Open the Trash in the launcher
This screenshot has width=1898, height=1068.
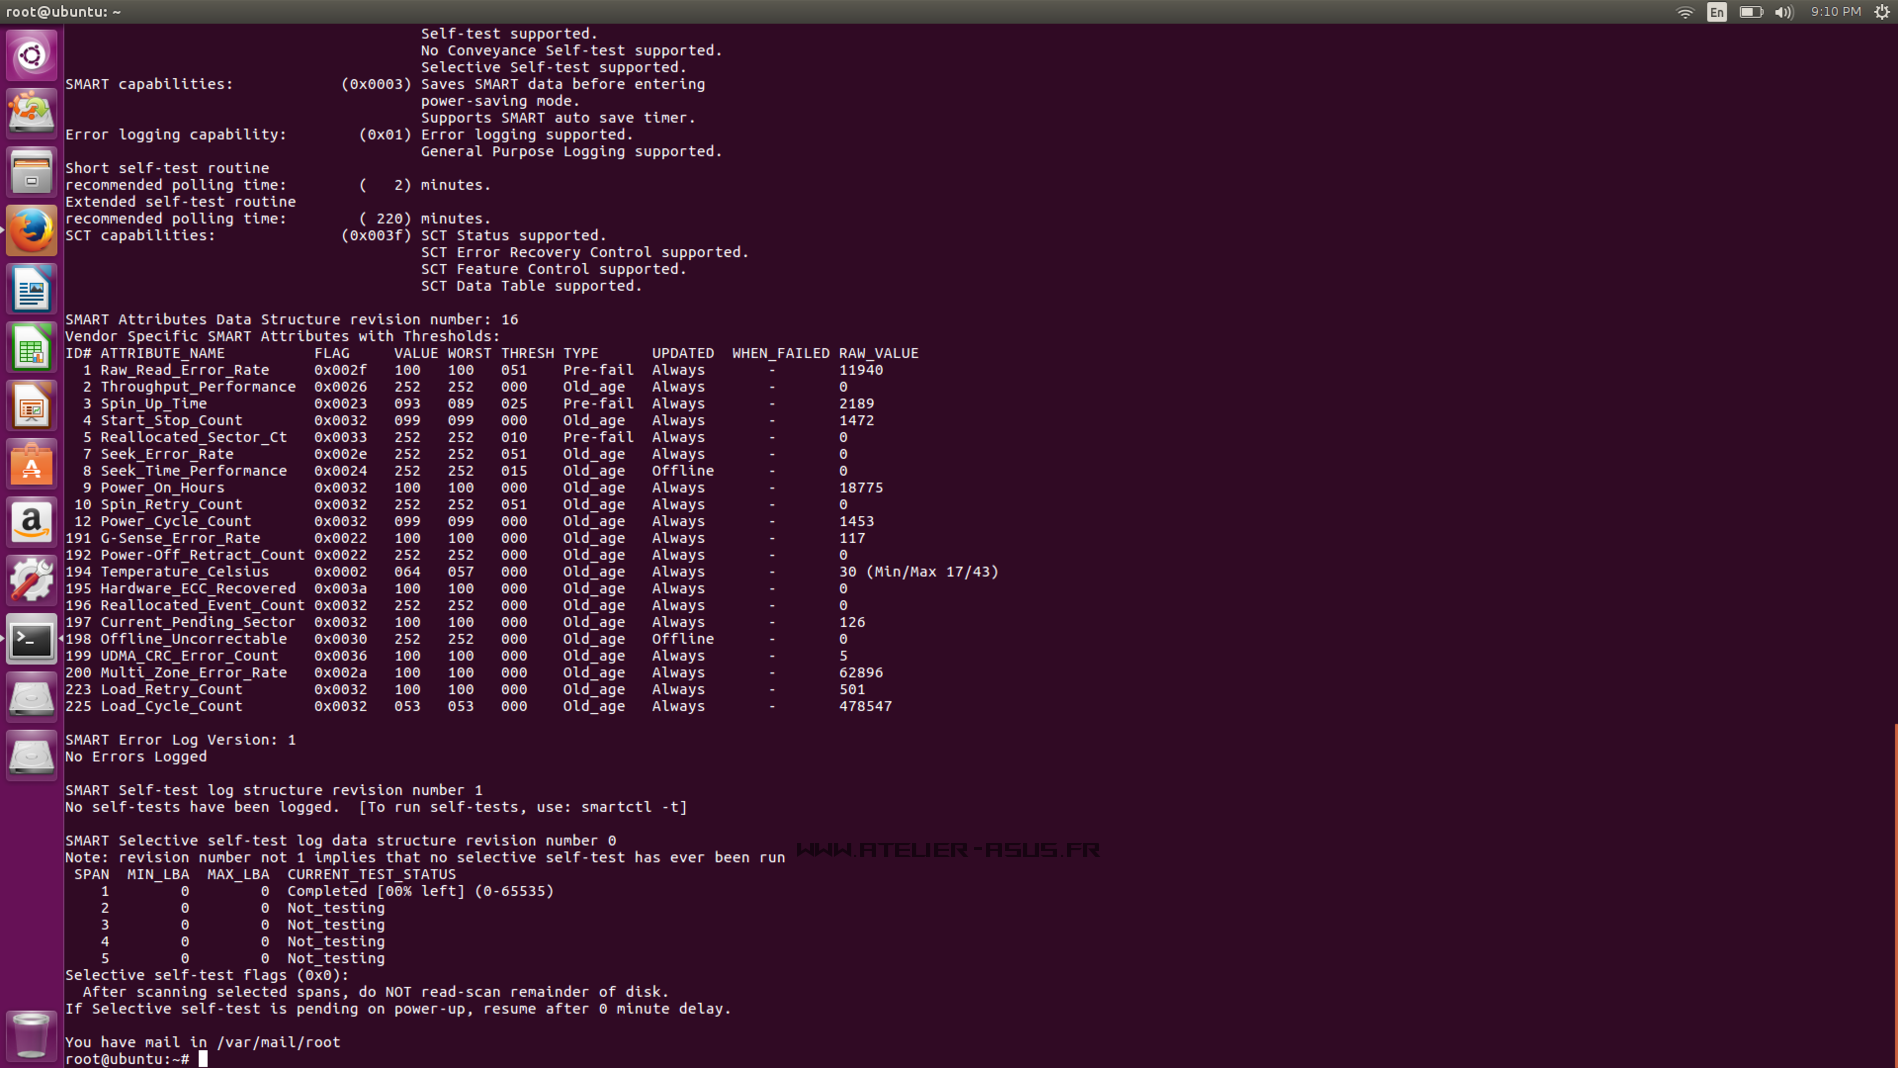(x=31, y=1035)
